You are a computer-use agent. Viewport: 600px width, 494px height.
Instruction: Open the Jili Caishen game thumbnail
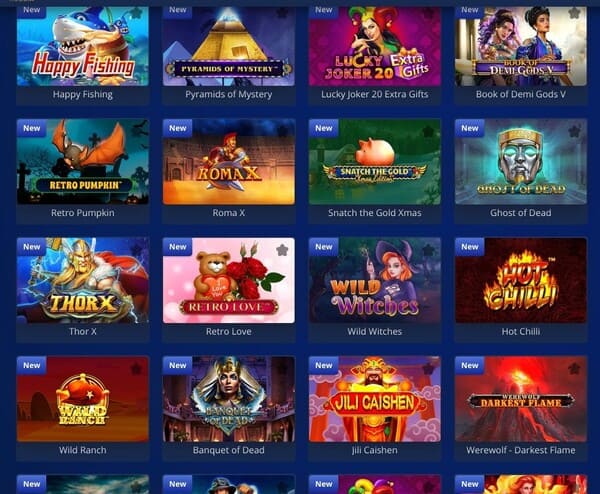pyautogui.click(x=375, y=399)
